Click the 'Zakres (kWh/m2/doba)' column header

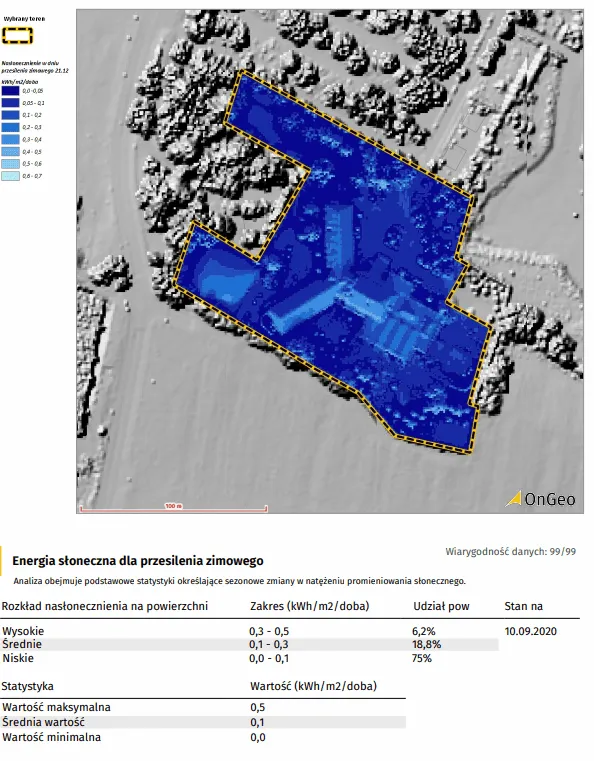310,606
